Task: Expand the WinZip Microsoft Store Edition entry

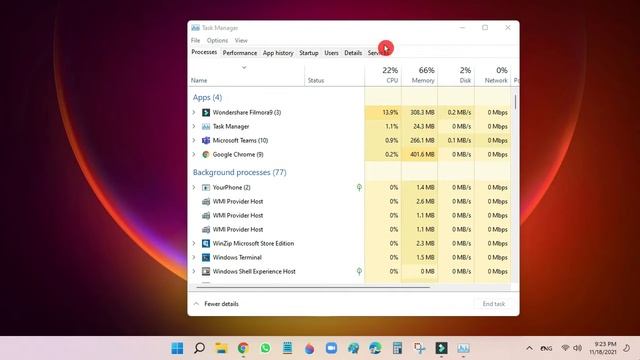Action: click(194, 243)
